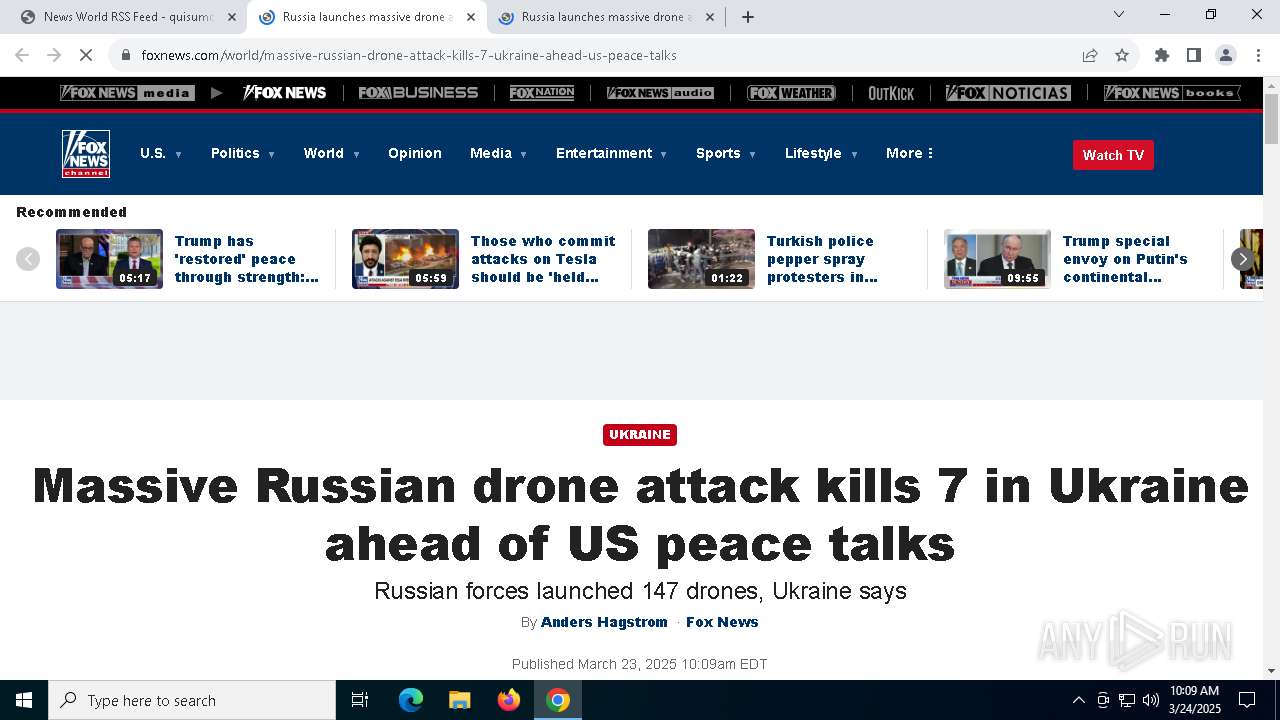Show hidden system tray icons
Viewport: 1280px width, 720px height.
(1078, 700)
